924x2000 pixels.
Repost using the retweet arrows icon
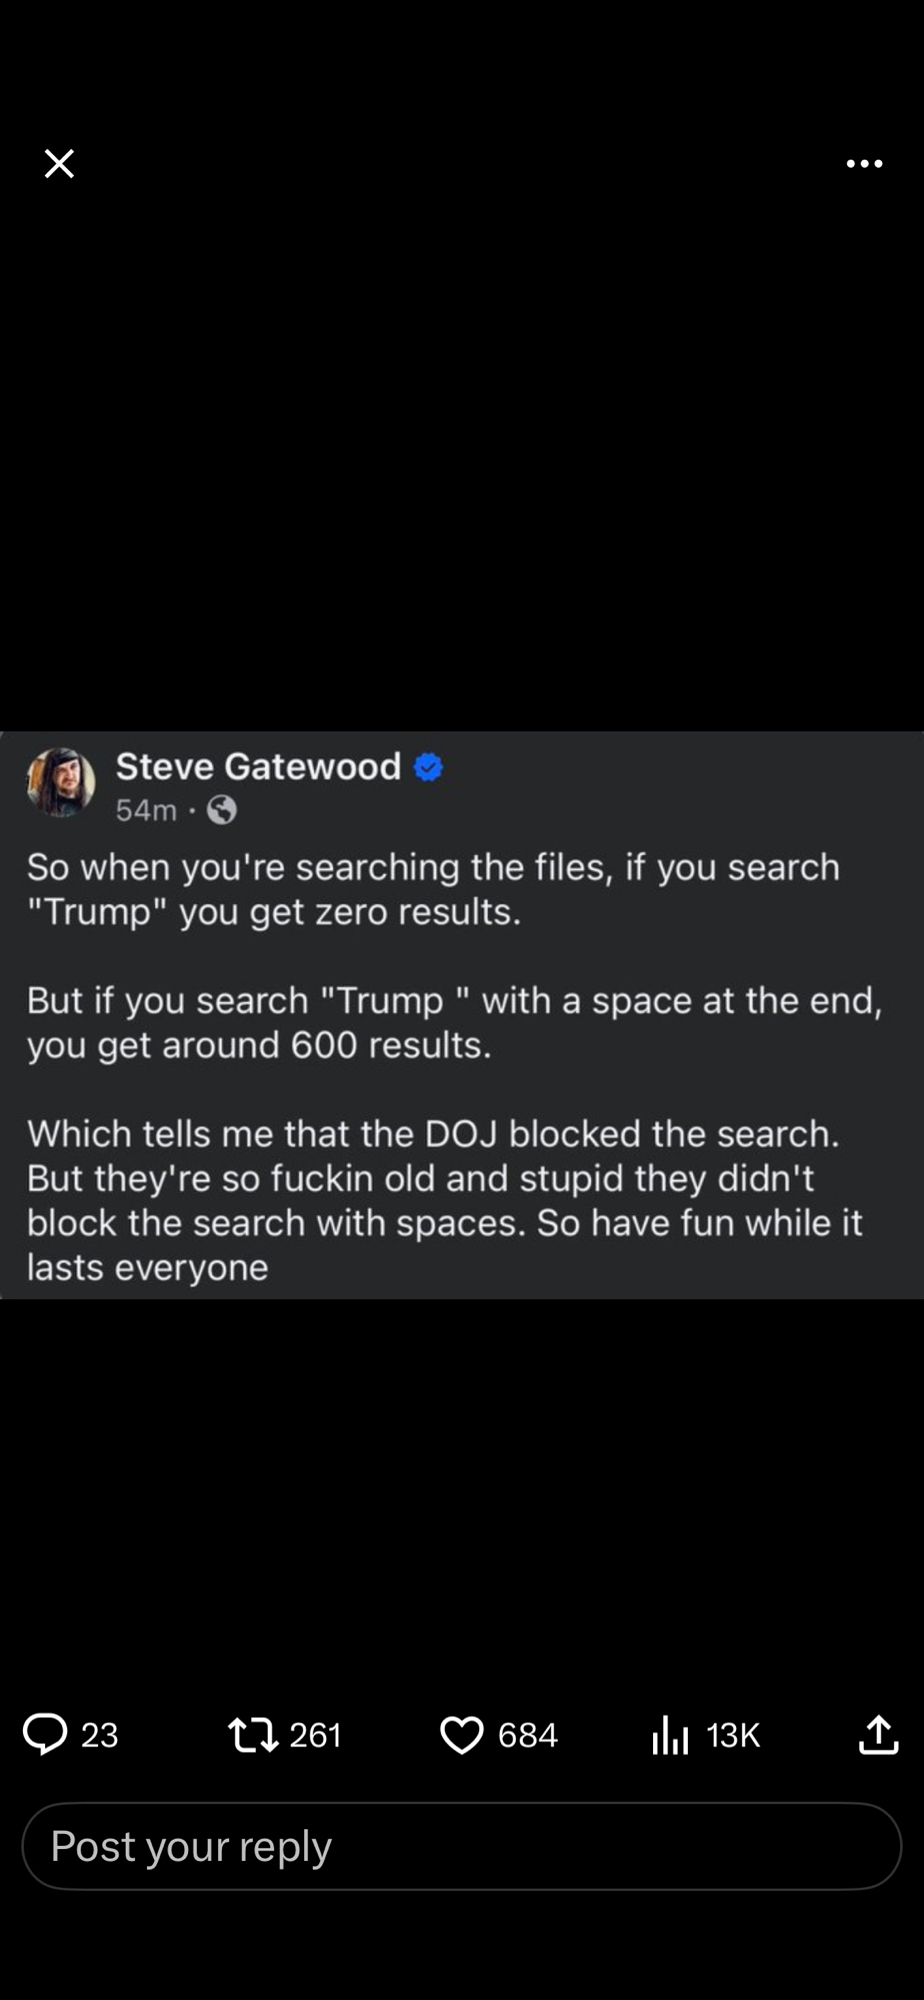[x=253, y=1734]
